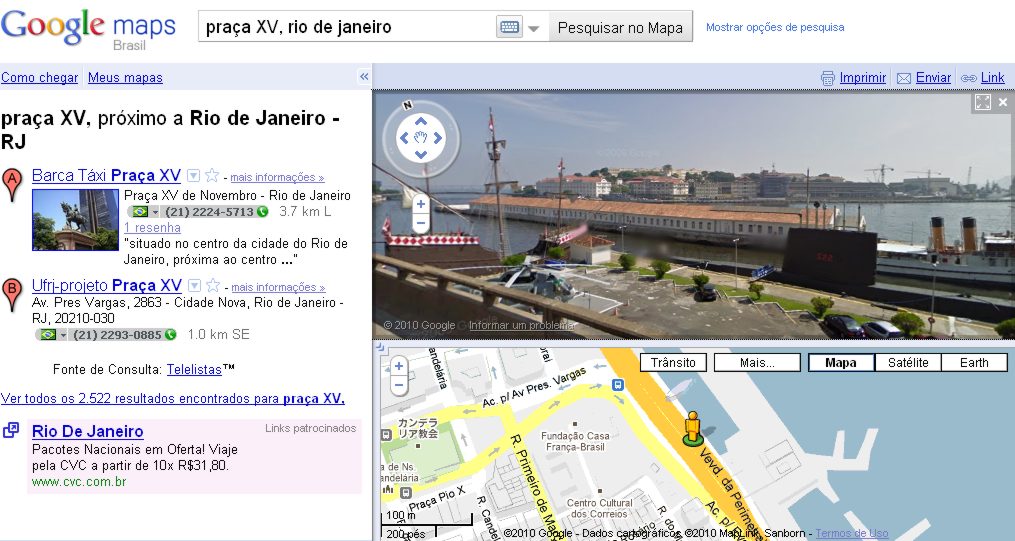The image size is (1015, 541).
Task: Click red marker B pin in results
Action: [12, 294]
